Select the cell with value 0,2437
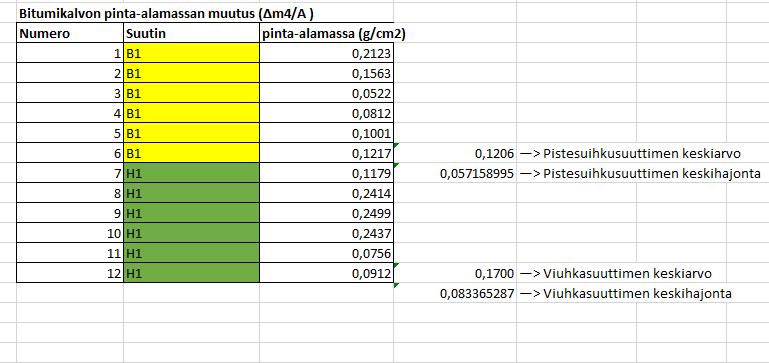The width and height of the screenshot is (769, 363). (x=327, y=233)
